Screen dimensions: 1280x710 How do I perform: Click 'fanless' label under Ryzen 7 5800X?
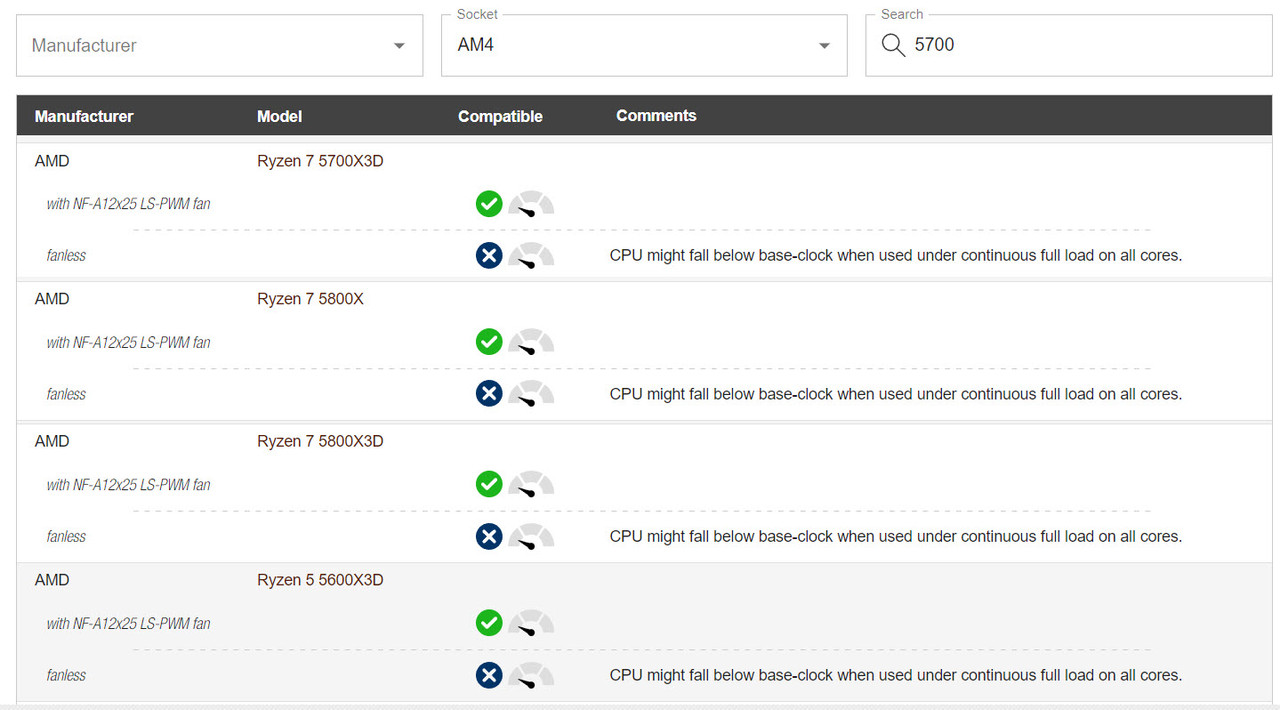pos(66,394)
